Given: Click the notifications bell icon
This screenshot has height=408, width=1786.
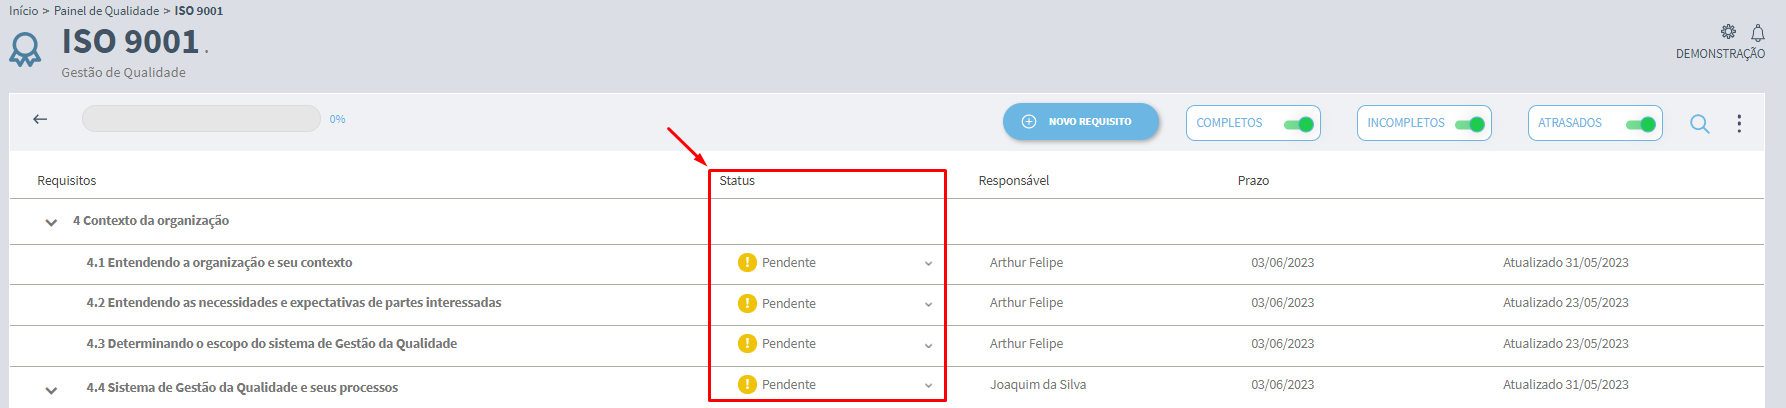Looking at the screenshot, I should tap(1757, 33).
